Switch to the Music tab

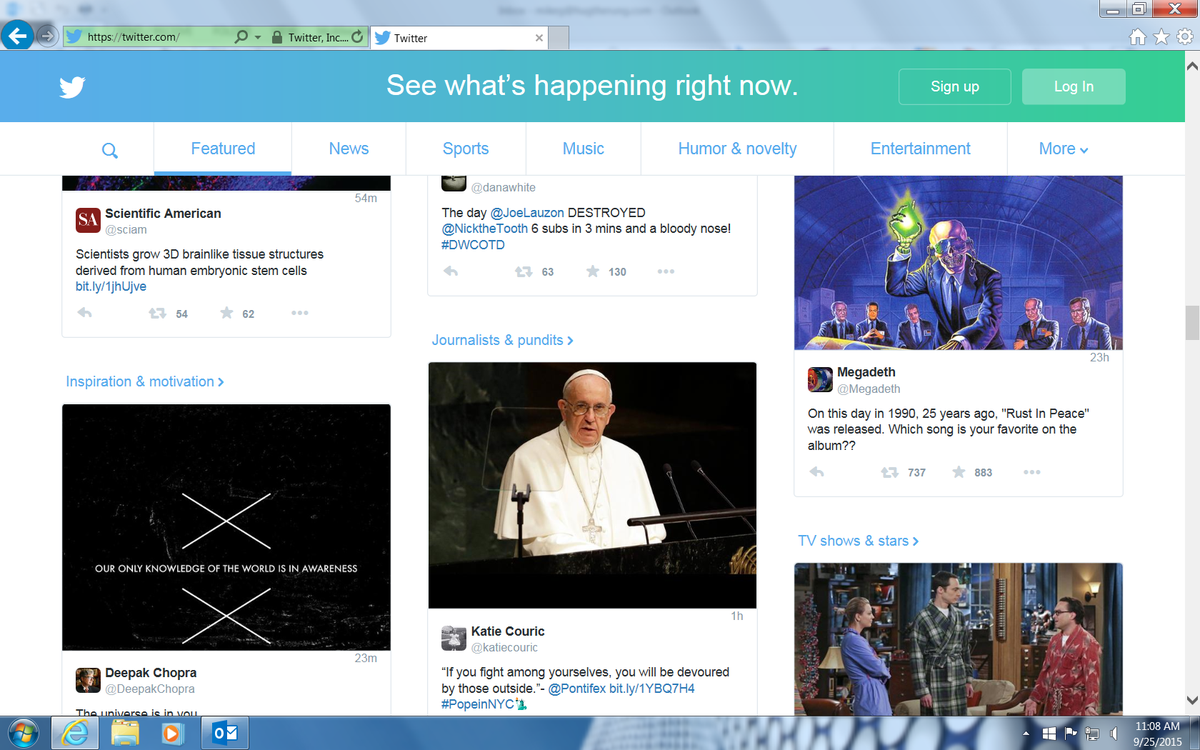click(x=583, y=149)
